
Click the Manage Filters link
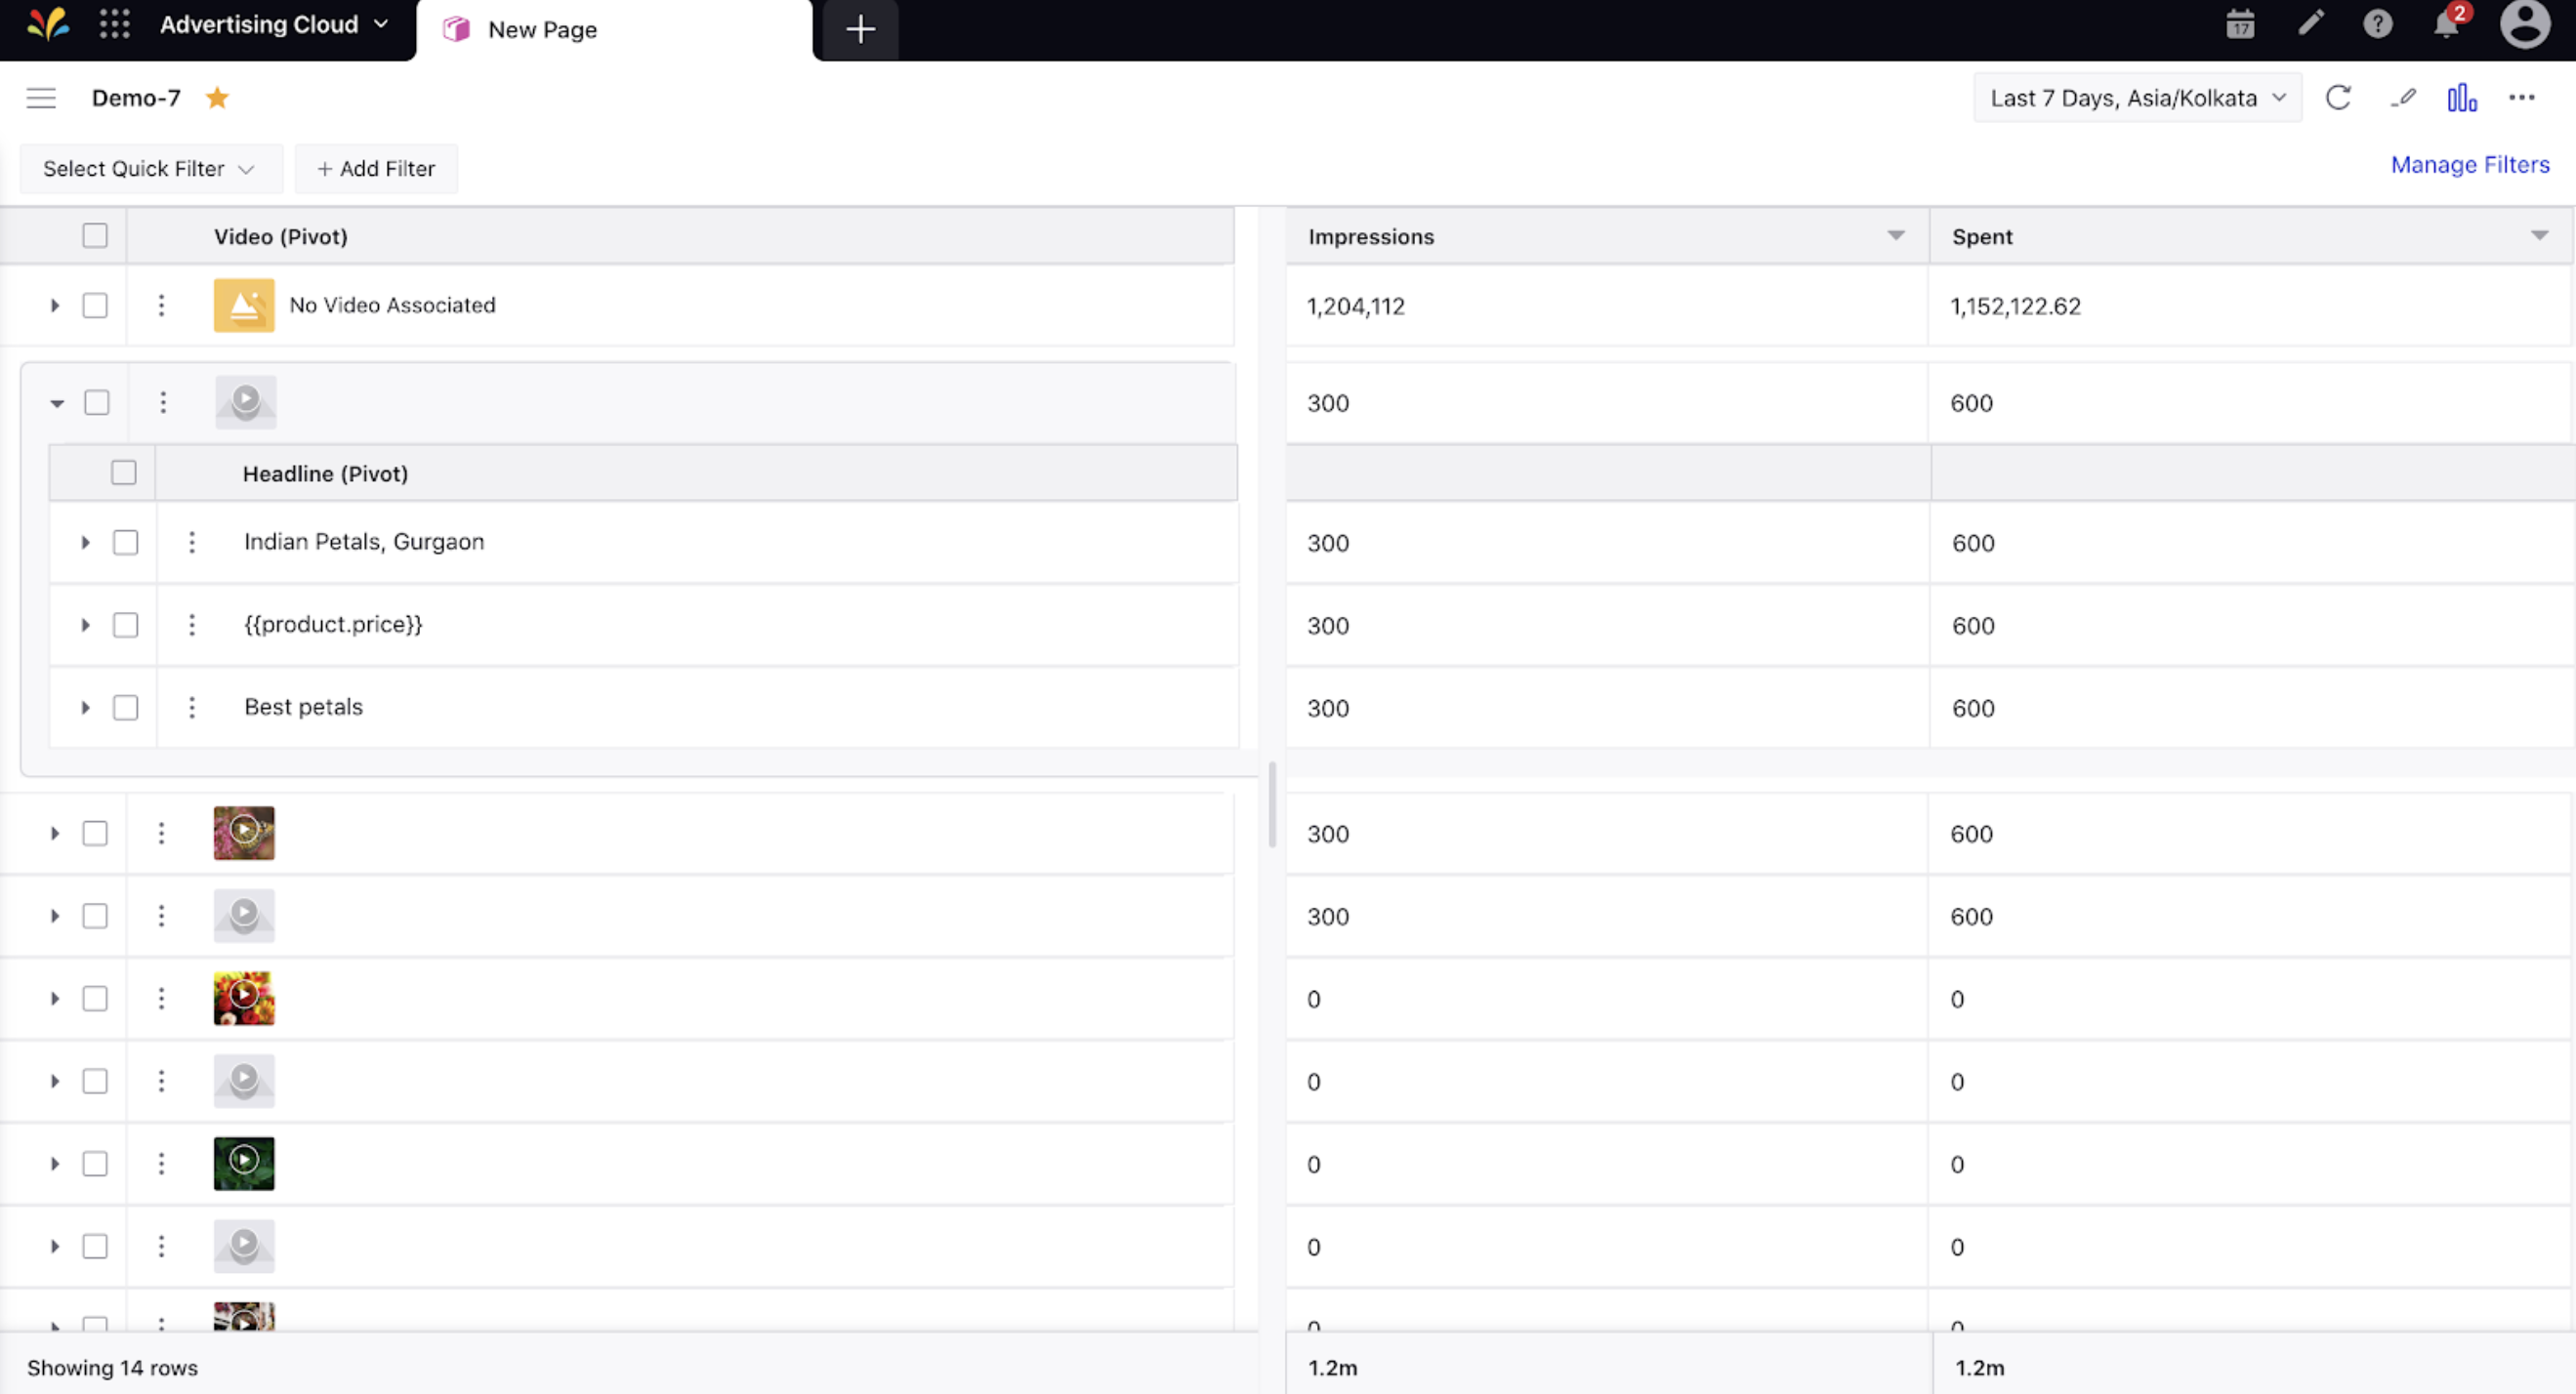(x=2472, y=163)
